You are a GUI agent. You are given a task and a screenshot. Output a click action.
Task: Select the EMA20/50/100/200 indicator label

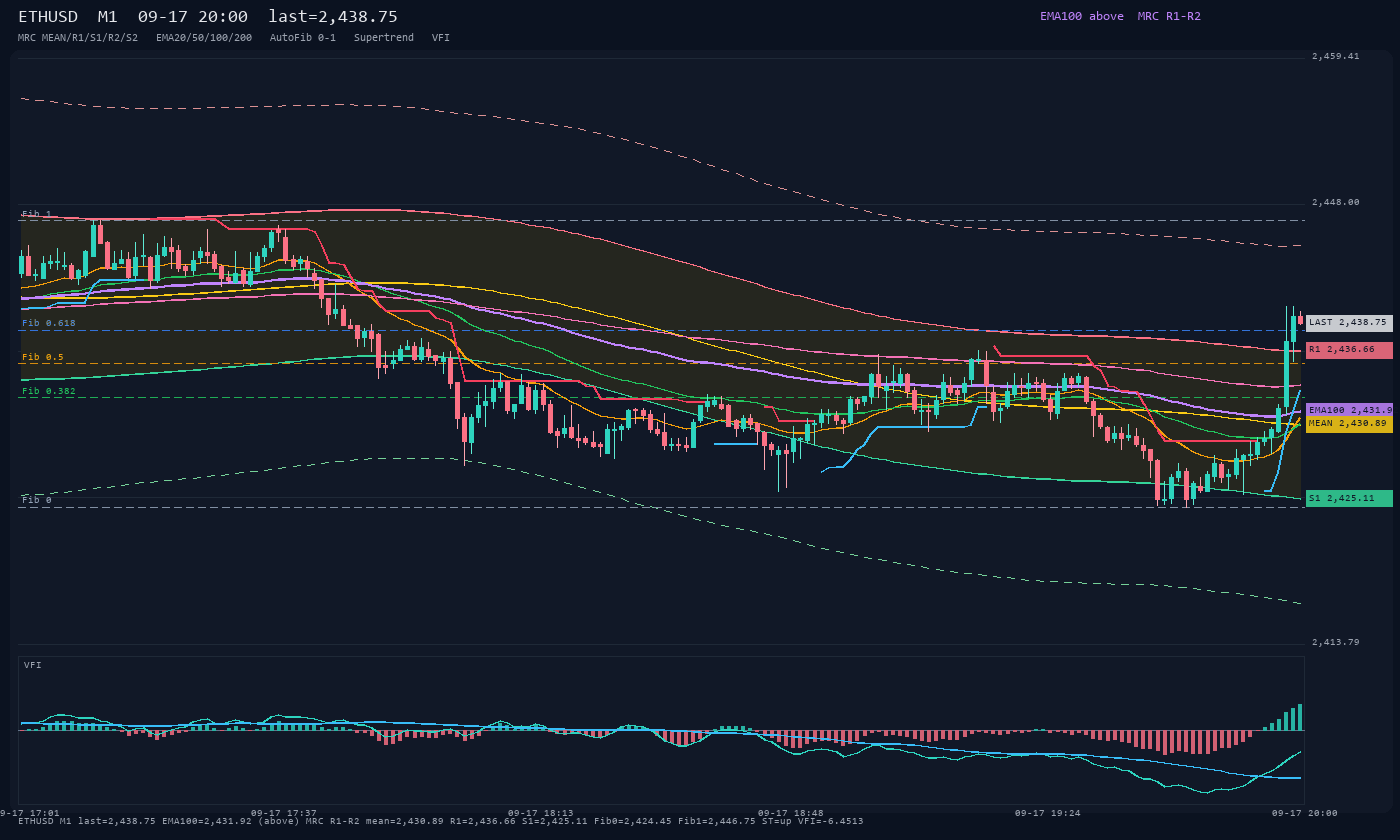[x=204, y=38]
